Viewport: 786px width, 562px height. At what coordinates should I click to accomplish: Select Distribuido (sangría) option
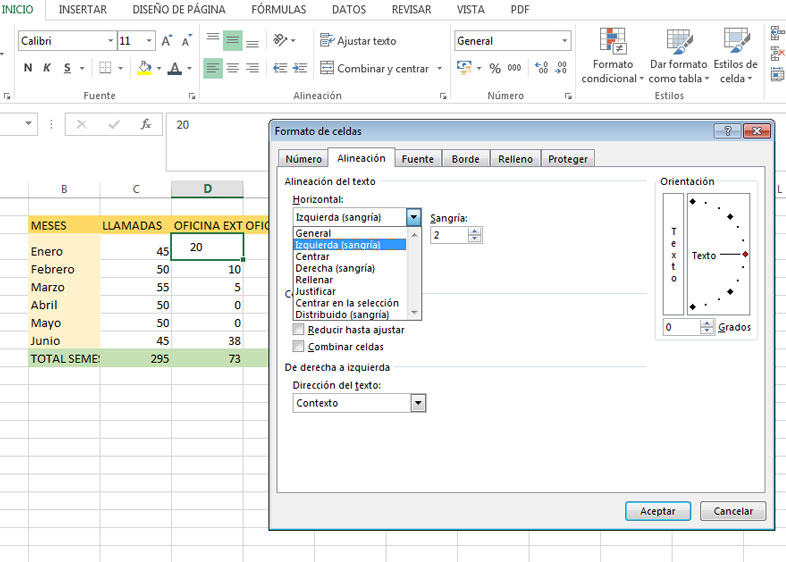[350, 314]
